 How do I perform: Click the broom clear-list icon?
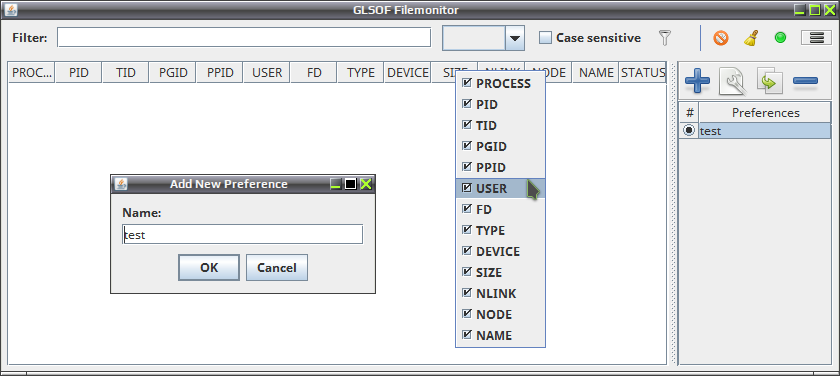point(752,38)
